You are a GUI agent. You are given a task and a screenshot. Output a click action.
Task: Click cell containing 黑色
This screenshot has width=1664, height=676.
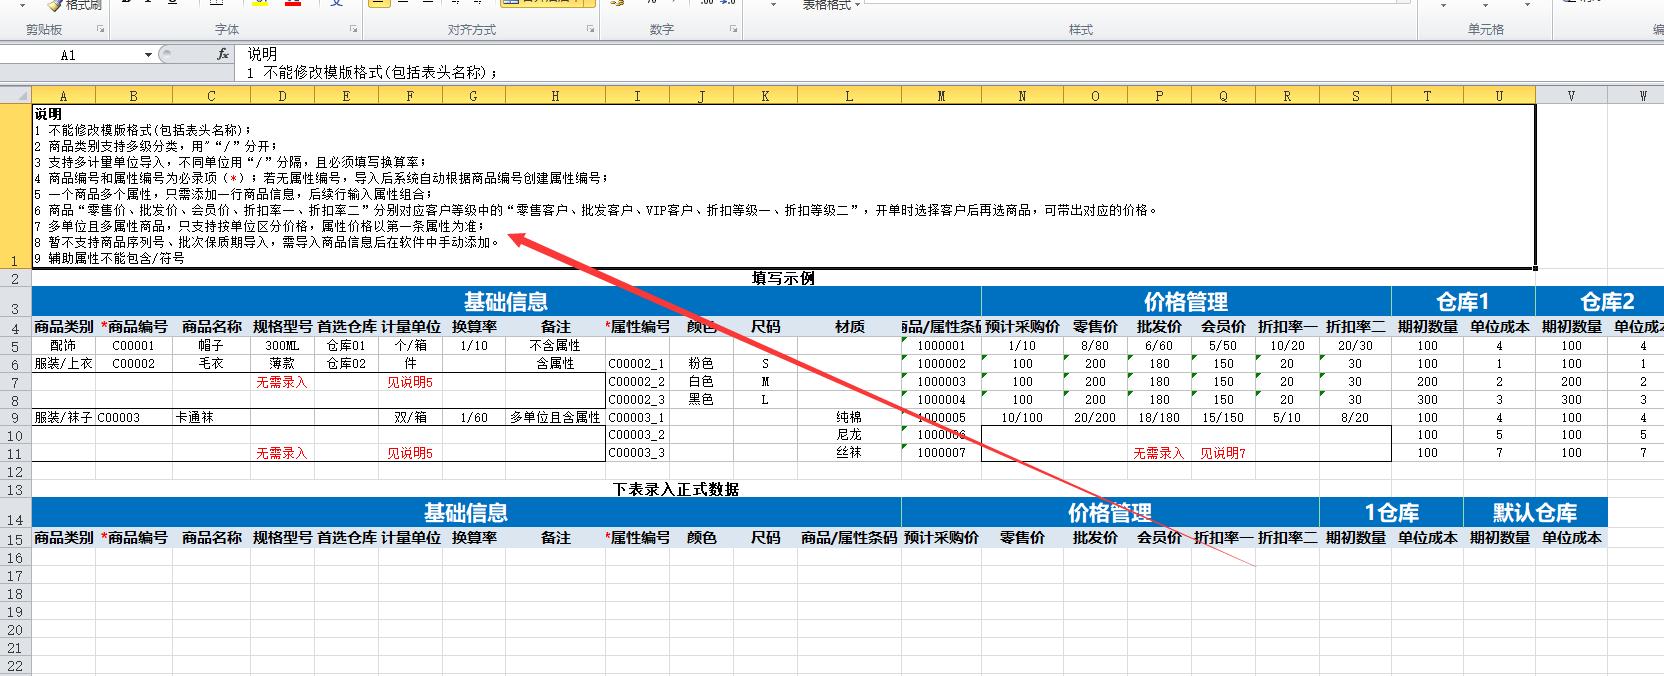[x=701, y=400]
